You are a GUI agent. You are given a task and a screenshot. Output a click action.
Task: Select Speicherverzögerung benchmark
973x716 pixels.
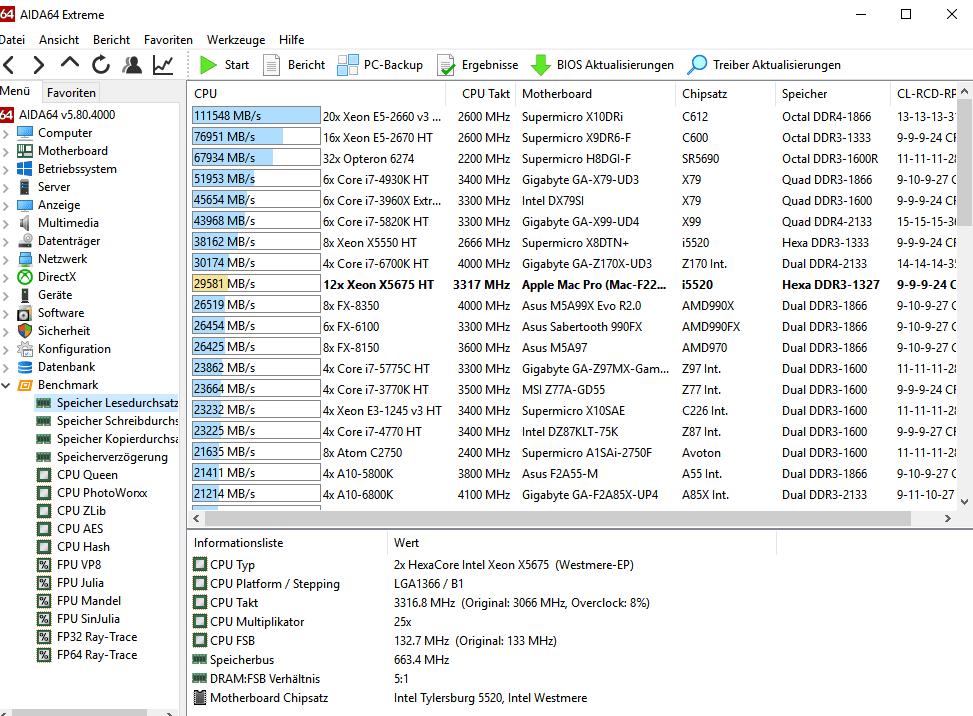[102, 457]
